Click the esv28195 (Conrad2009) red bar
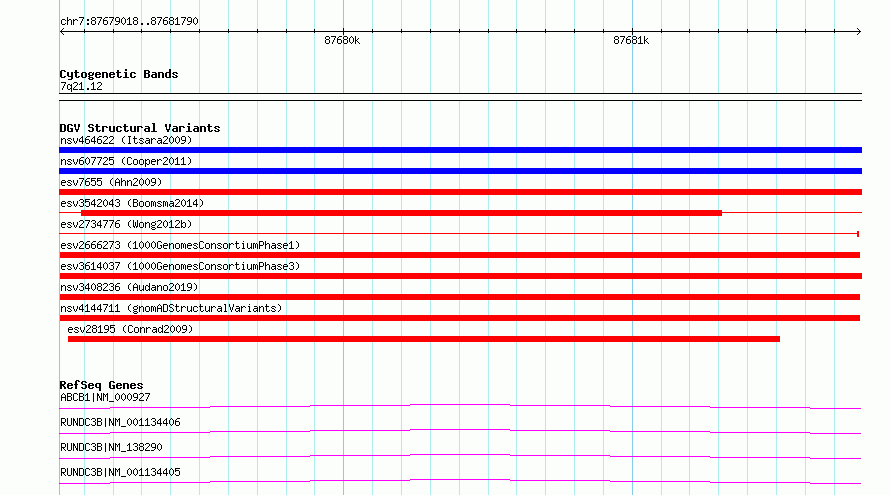 click(x=423, y=339)
